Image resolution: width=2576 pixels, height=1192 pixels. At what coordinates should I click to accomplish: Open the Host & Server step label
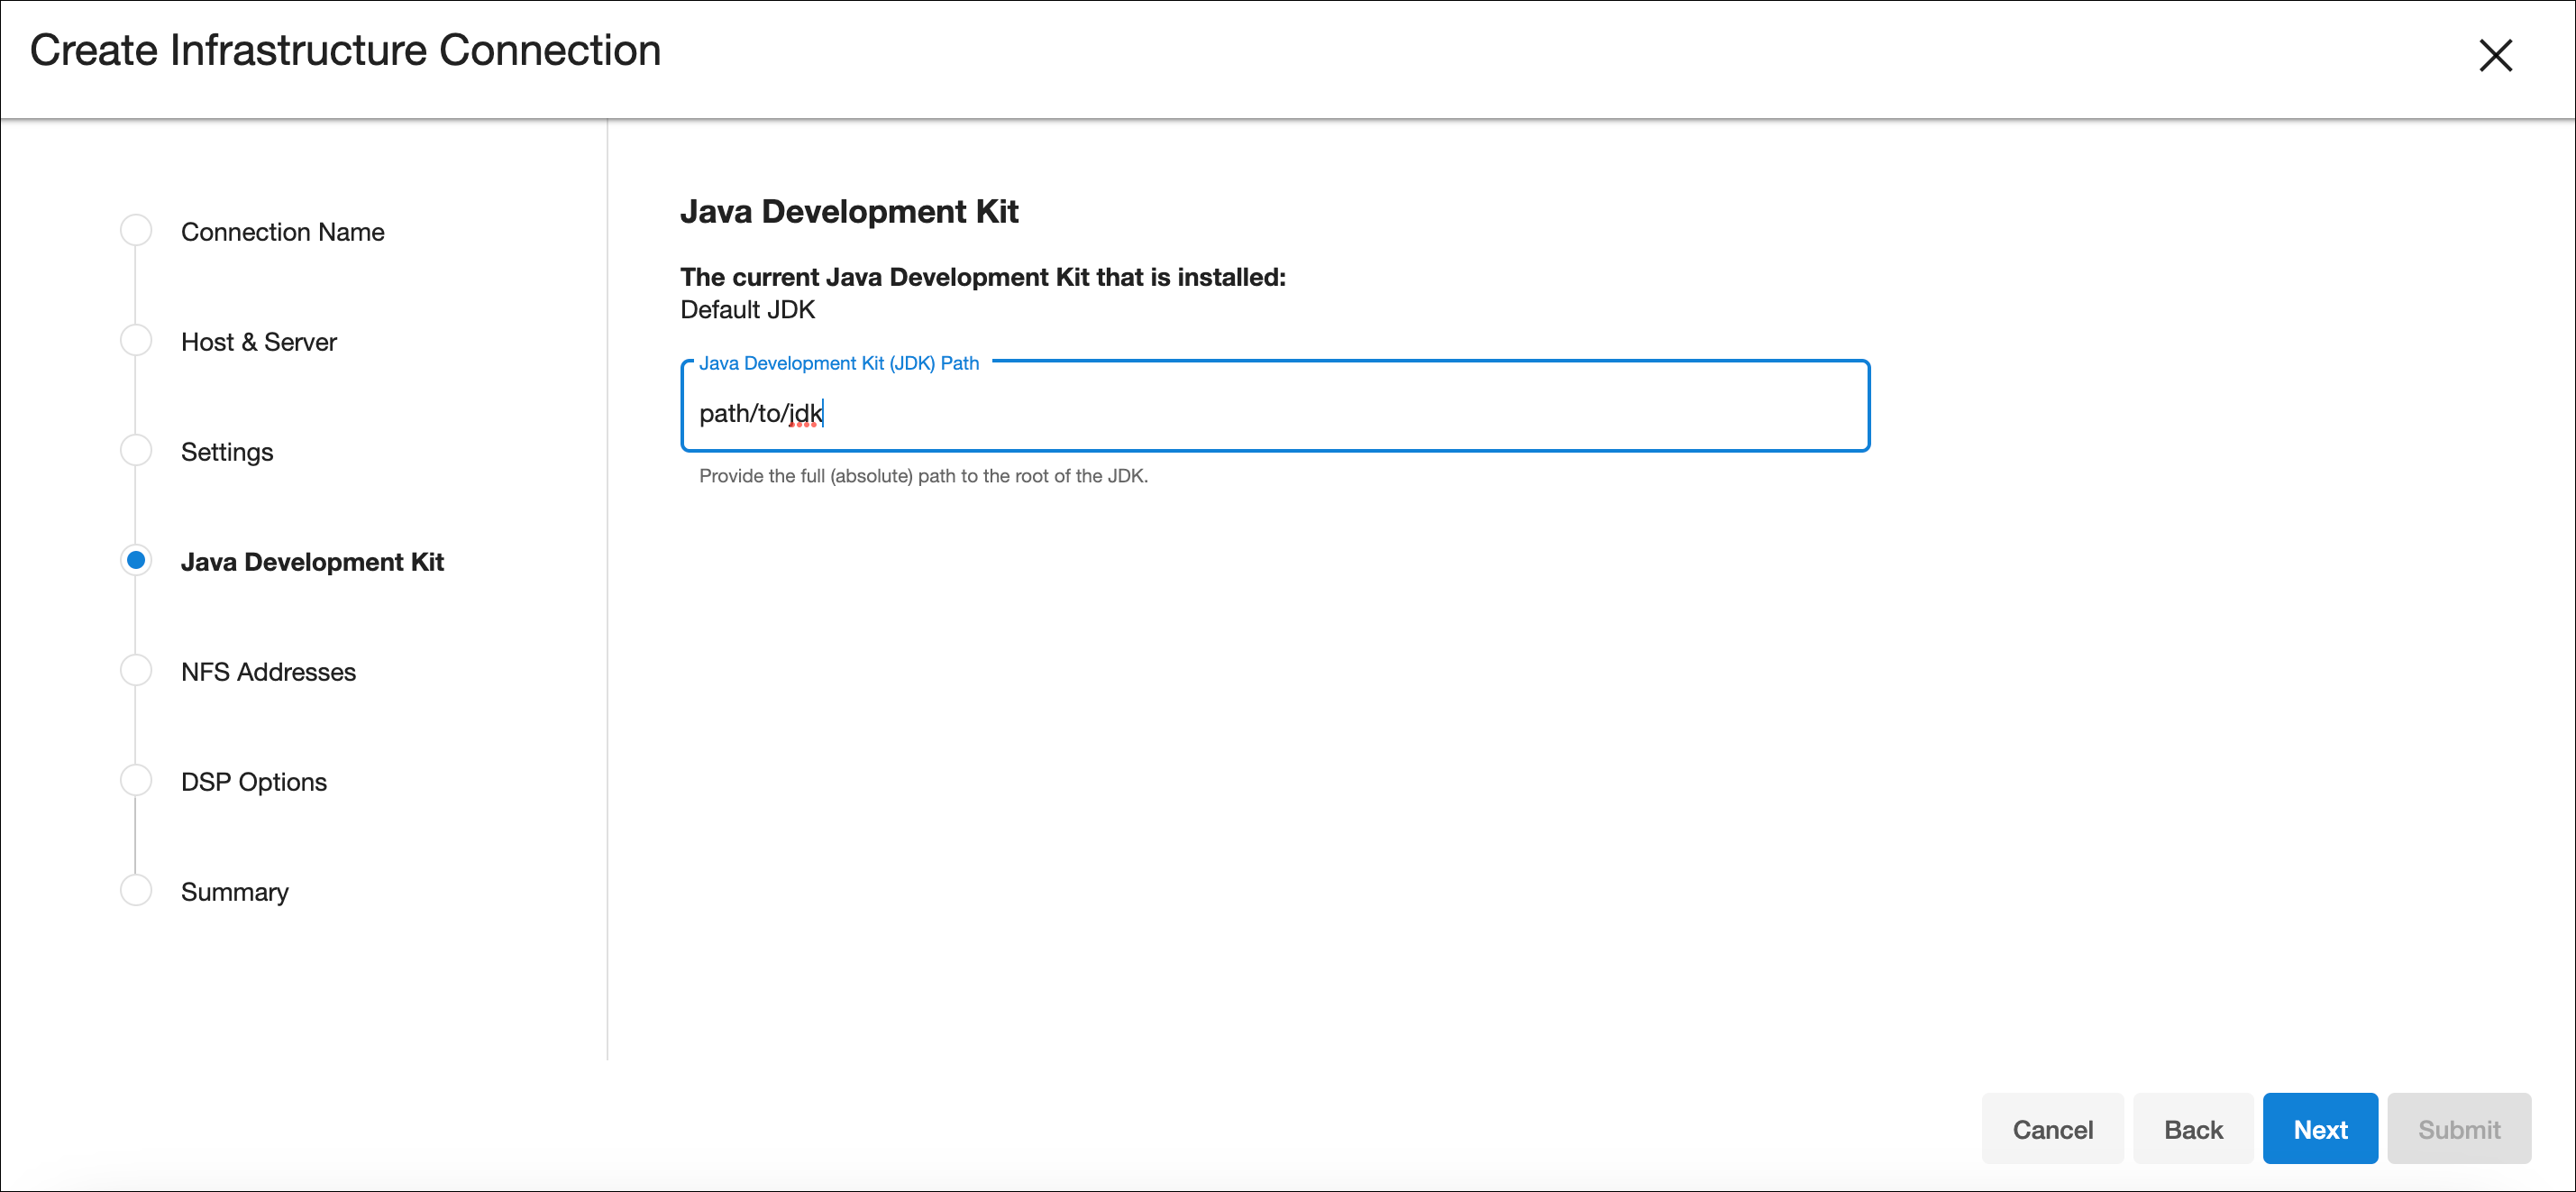click(x=258, y=342)
